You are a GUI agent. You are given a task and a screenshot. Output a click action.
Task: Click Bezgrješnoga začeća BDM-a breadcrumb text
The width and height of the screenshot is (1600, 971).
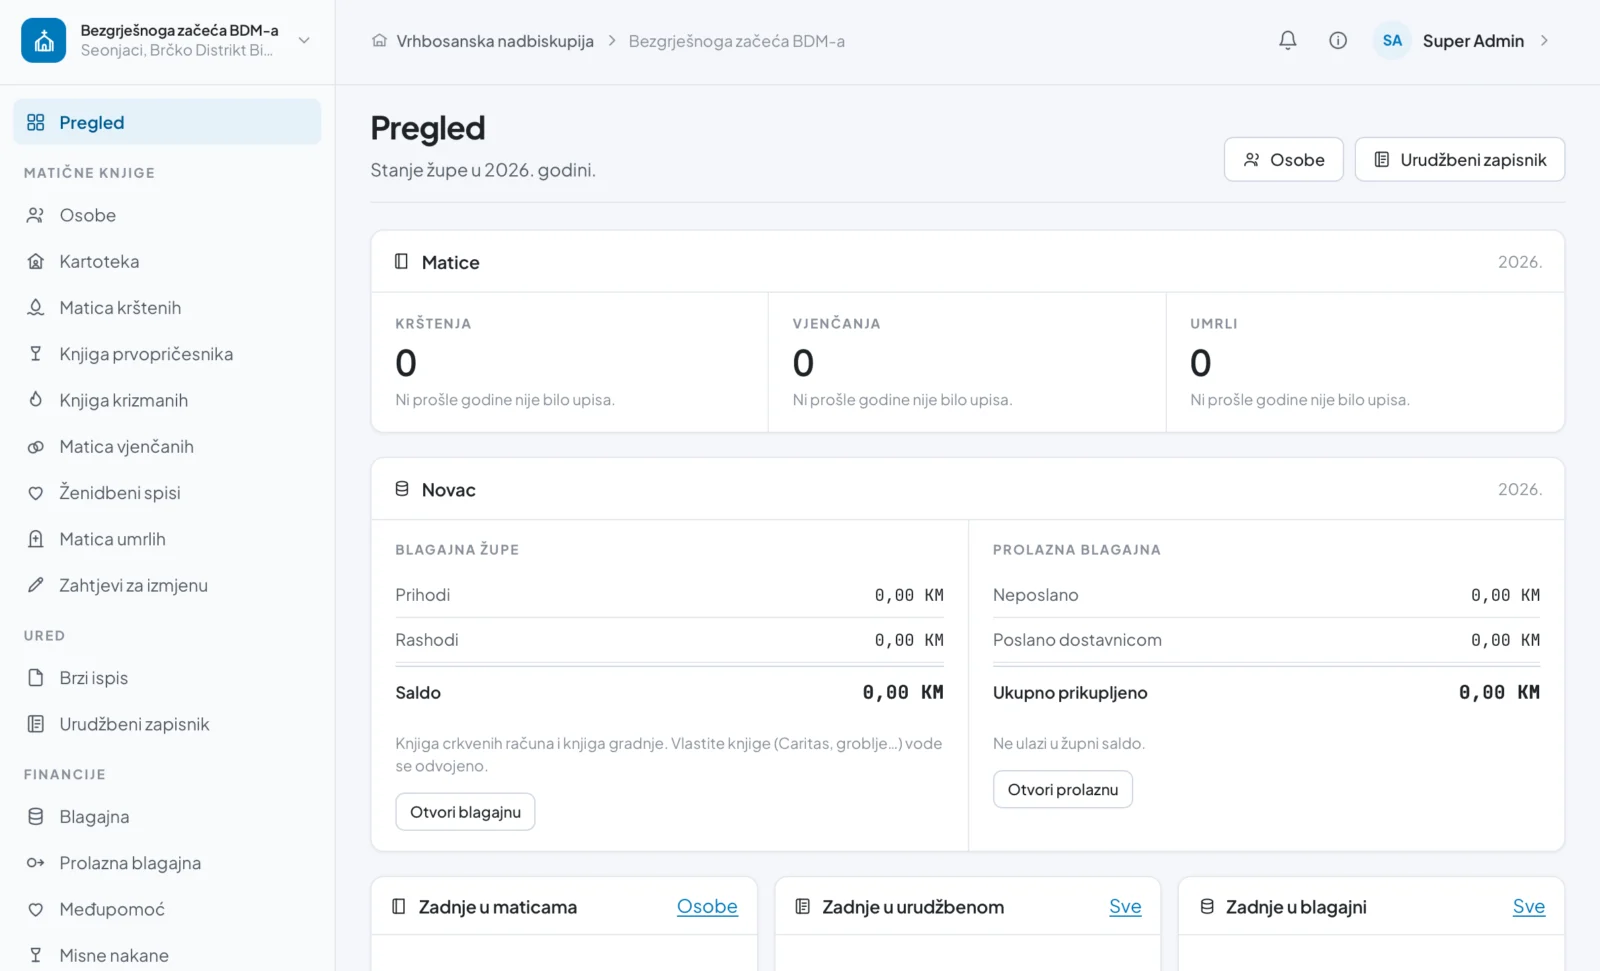pos(737,41)
